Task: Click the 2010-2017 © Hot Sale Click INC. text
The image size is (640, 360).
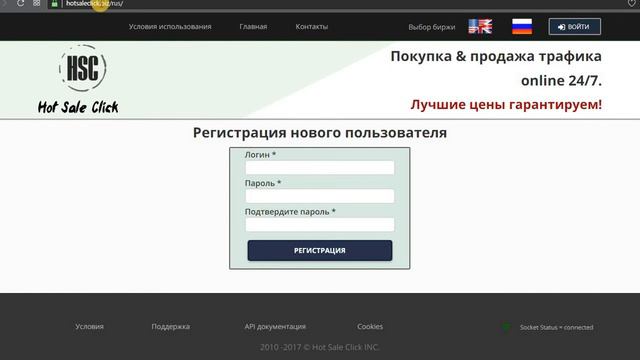Action: point(320,347)
